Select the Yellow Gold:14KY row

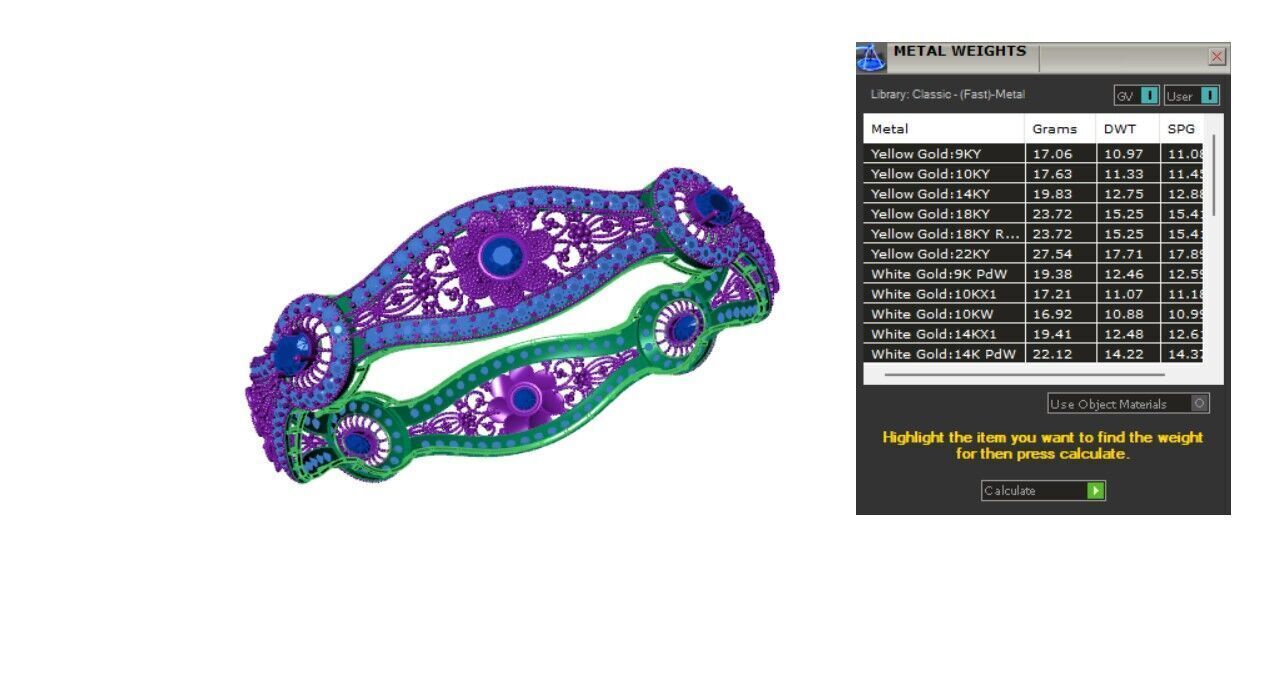(1033, 194)
